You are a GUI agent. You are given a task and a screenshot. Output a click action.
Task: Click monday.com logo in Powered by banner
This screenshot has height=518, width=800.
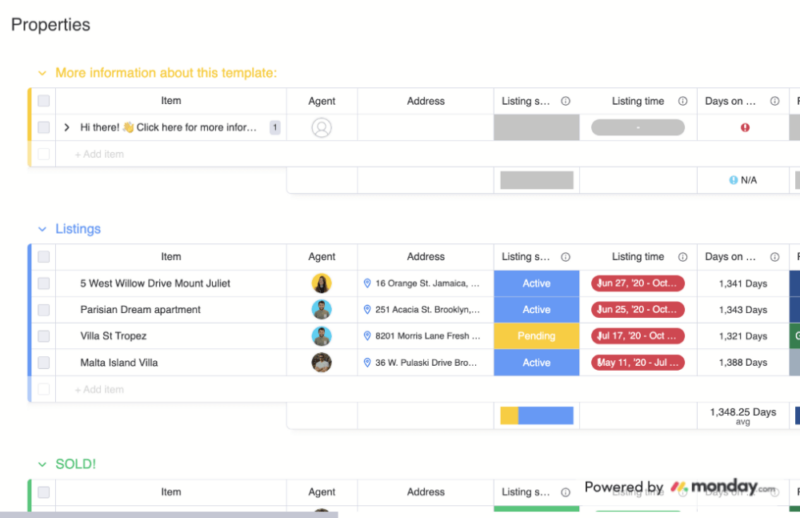723,486
